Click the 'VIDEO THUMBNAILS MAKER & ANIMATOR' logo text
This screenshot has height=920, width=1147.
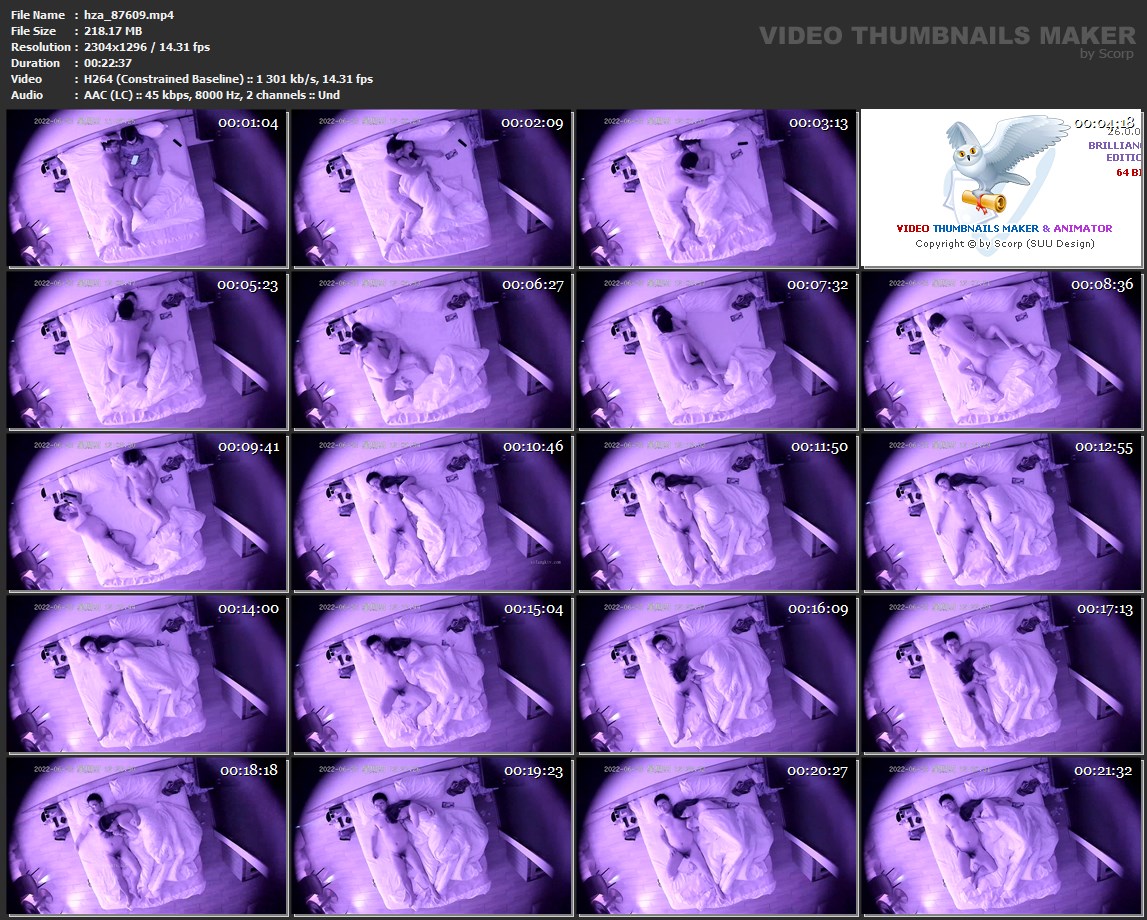coord(1004,228)
